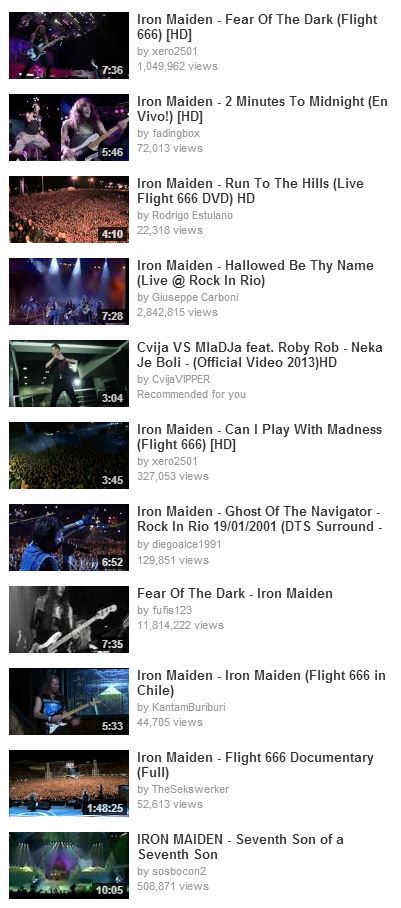The height and width of the screenshot is (908, 401).
Task: Click Seventh Son of a Seventh Son title
Action: [x=240, y=847]
